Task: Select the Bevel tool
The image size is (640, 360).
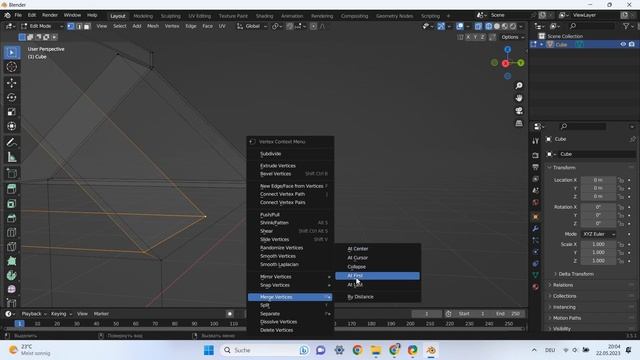Action: (x=11, y=218)
